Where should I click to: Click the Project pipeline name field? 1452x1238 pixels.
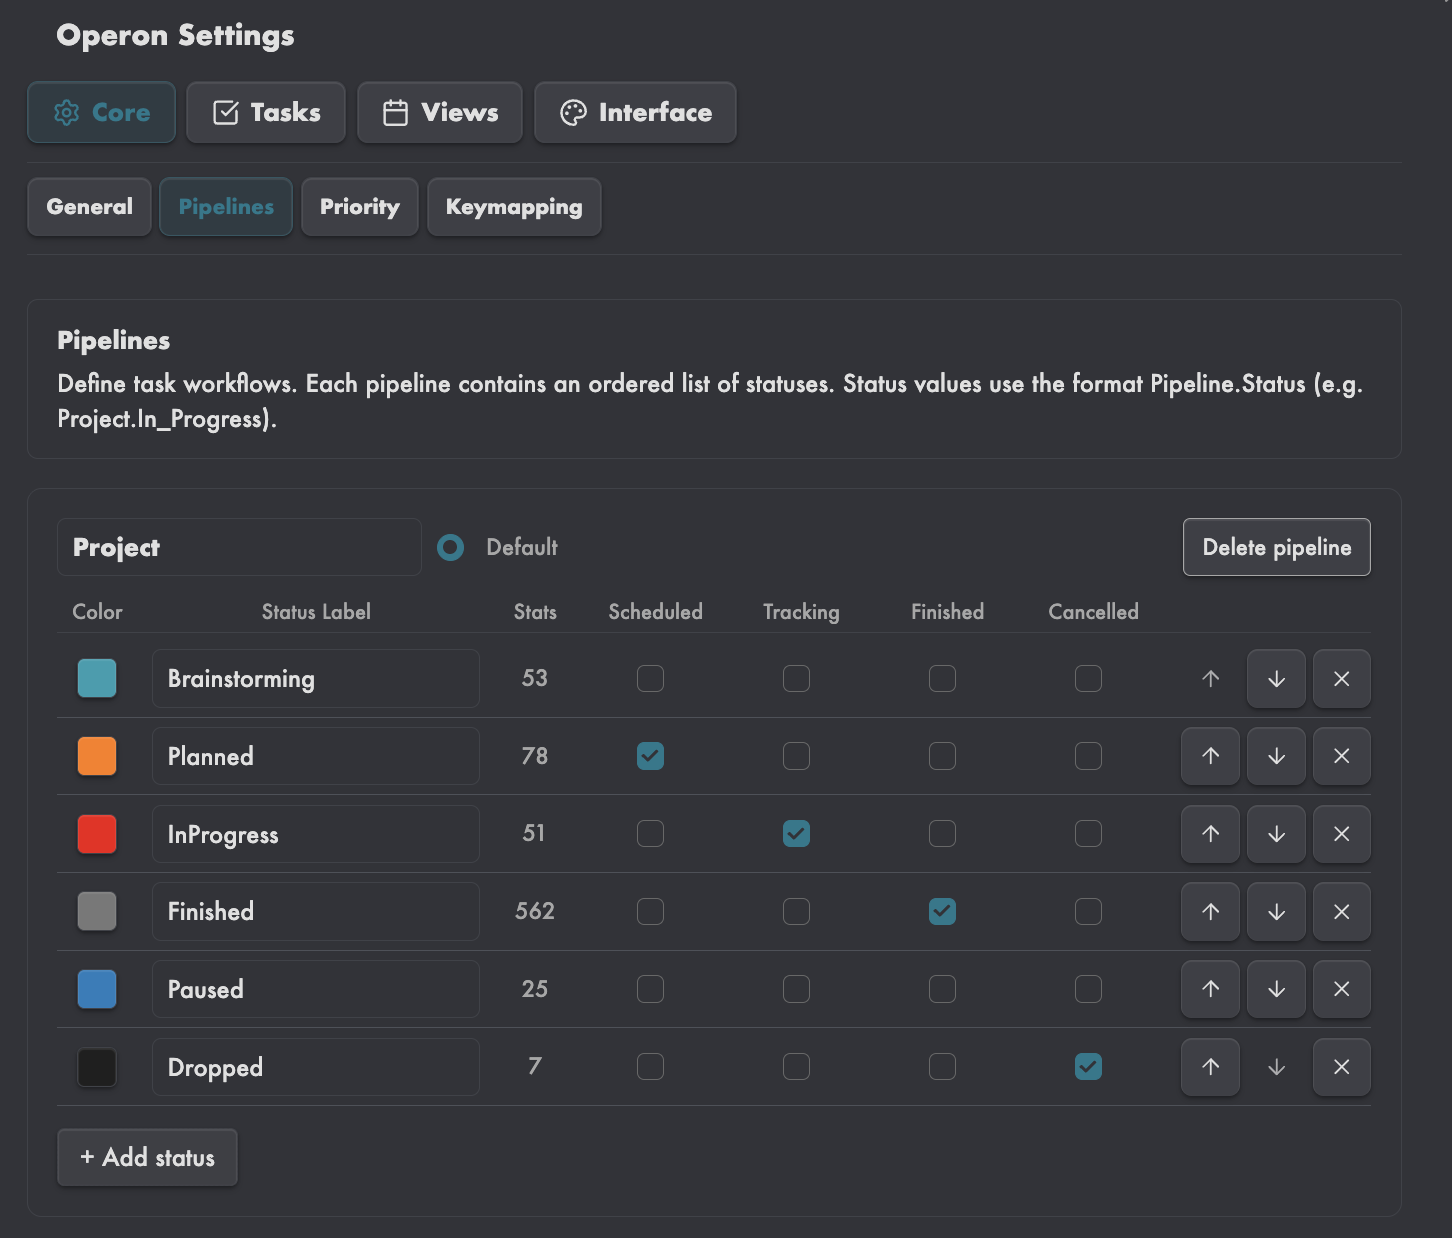coord(239,547)
